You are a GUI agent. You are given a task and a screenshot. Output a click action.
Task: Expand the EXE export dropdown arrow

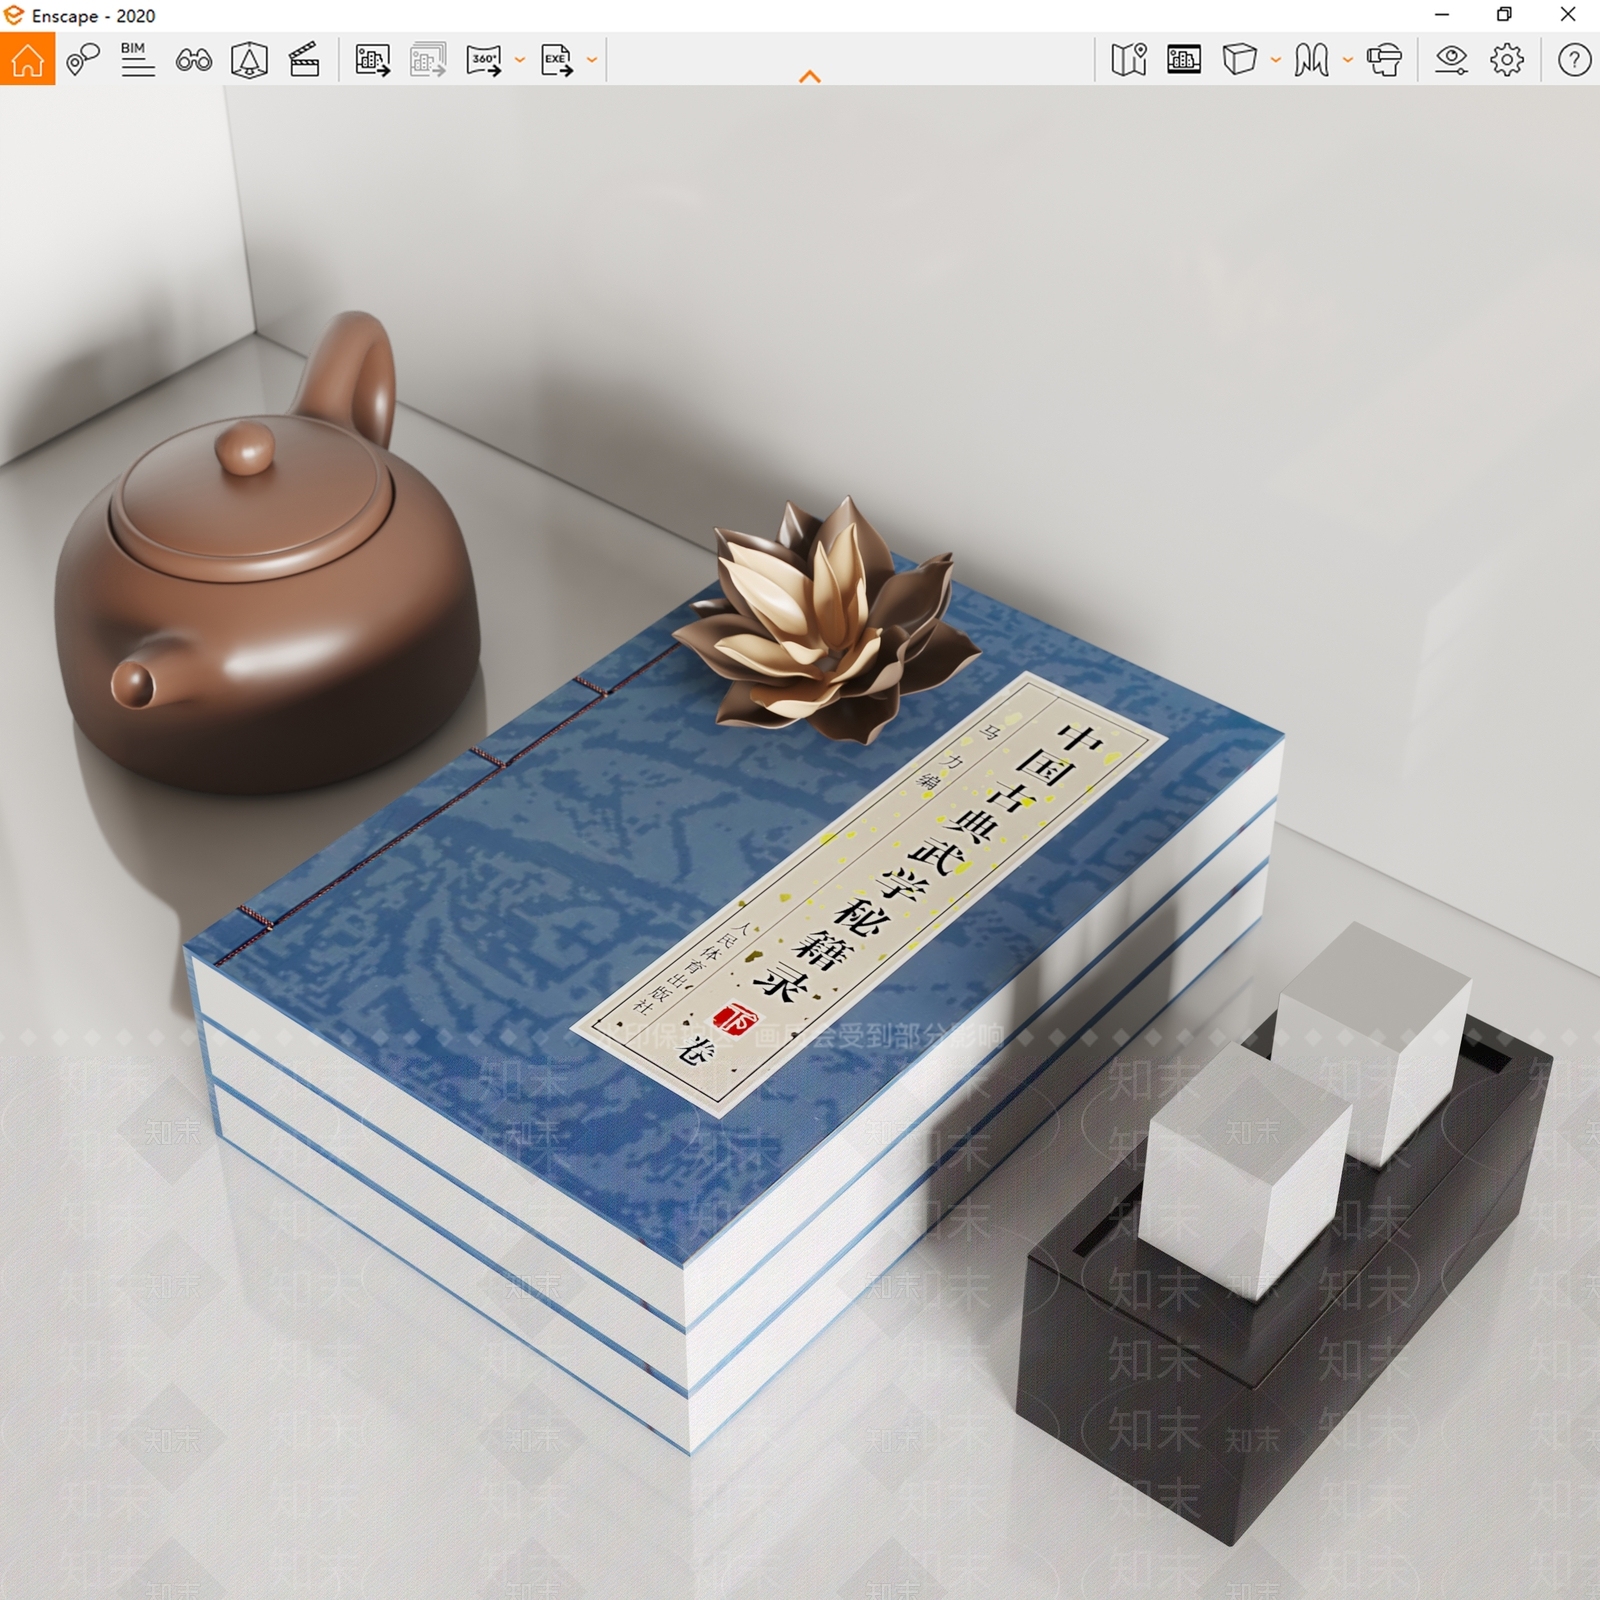click(x=592, y=60)
